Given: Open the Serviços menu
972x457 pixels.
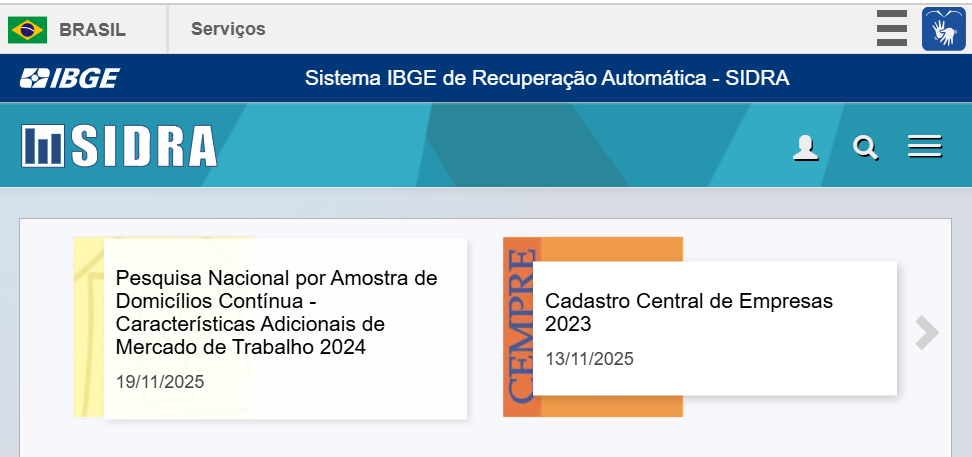Looking at the screenshot, I should pos(228,29).
